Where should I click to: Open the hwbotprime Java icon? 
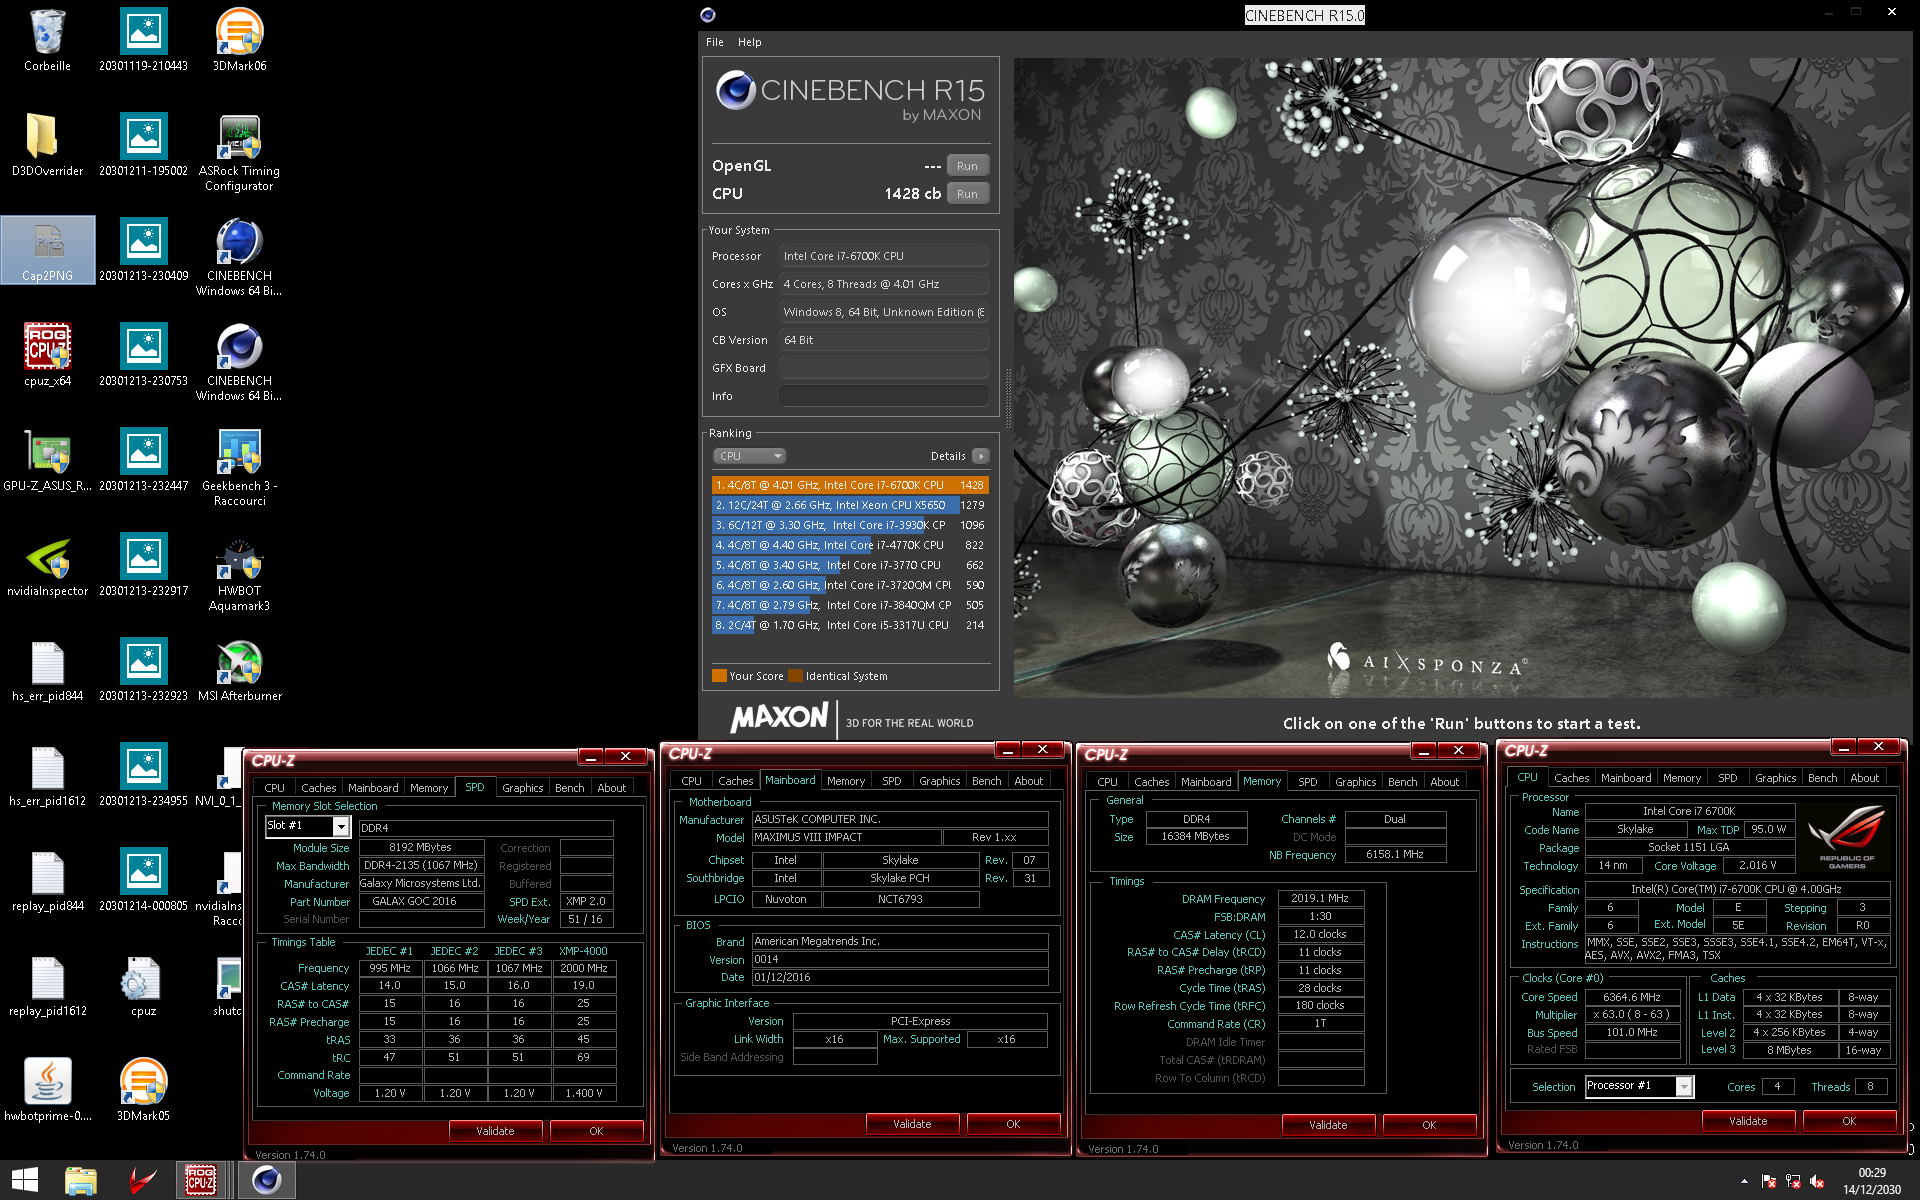point(47,1091)
